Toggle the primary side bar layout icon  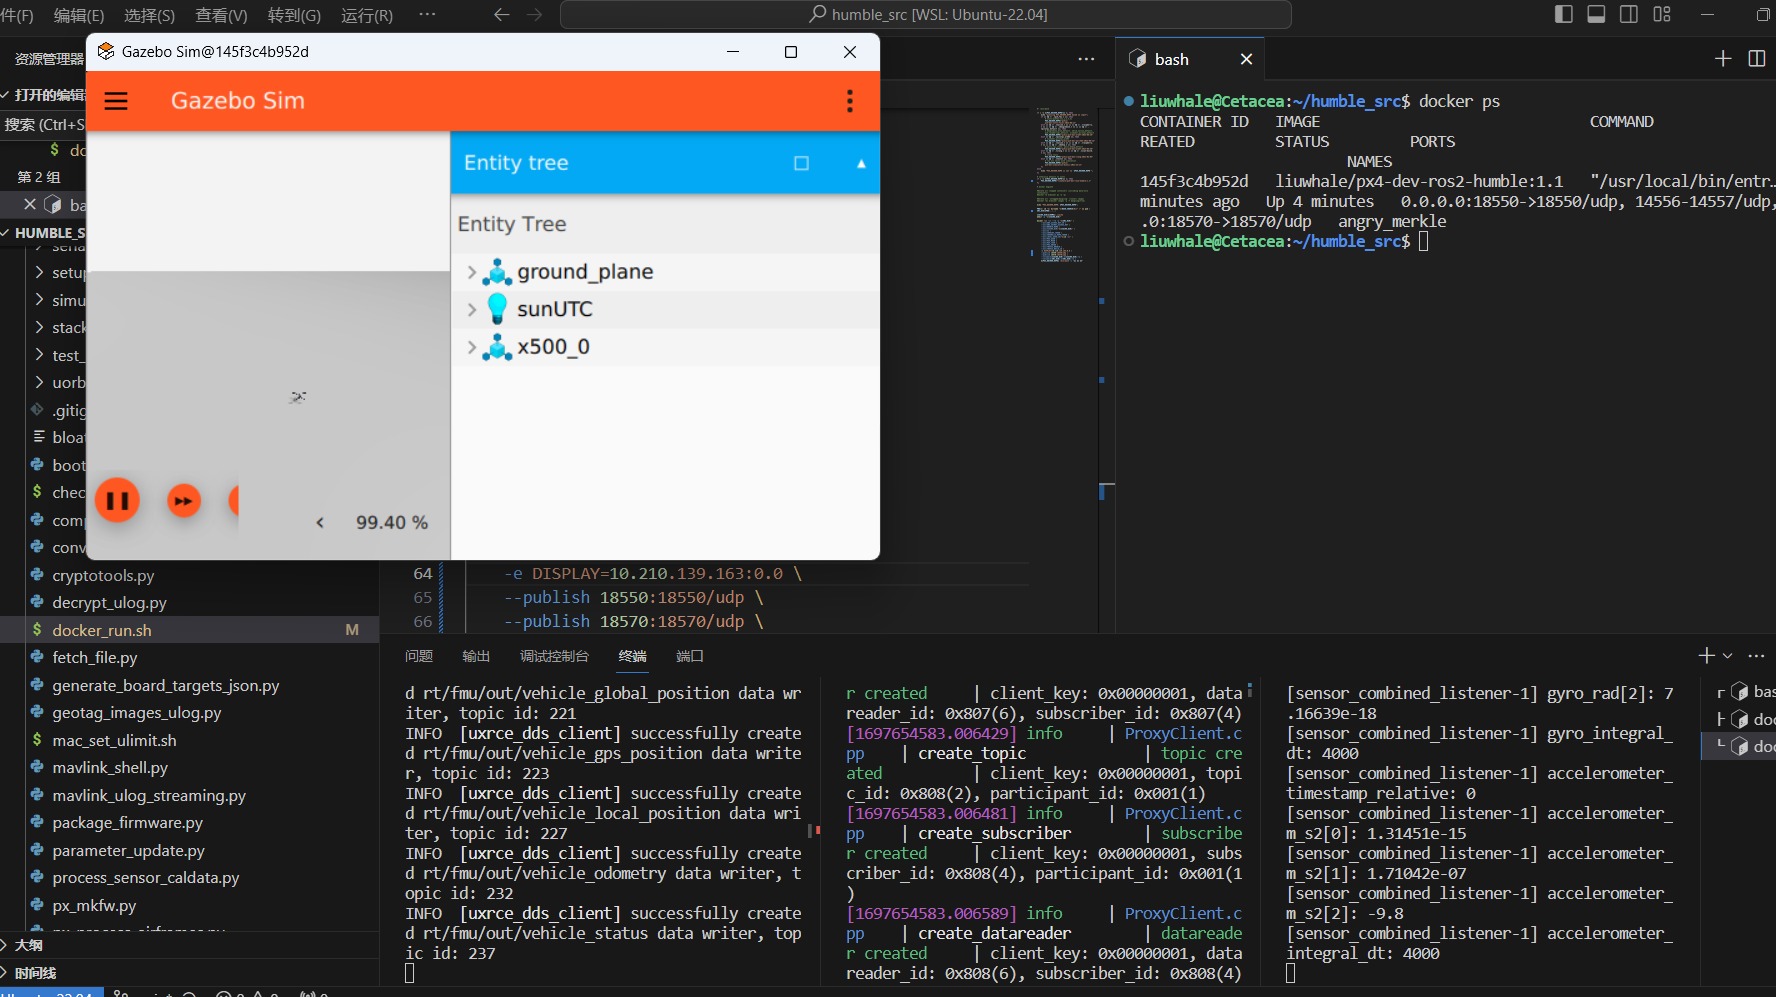(x=1564, y=14)
